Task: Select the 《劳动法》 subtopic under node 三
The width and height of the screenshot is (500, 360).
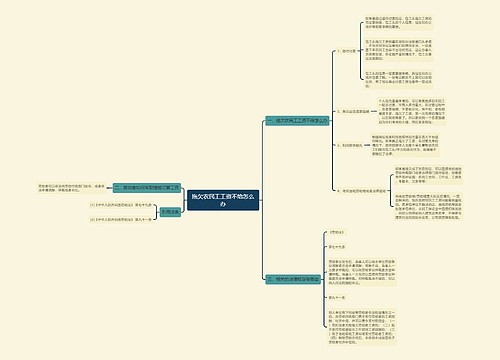Action: pyautogui.click(x=336, y=232)
